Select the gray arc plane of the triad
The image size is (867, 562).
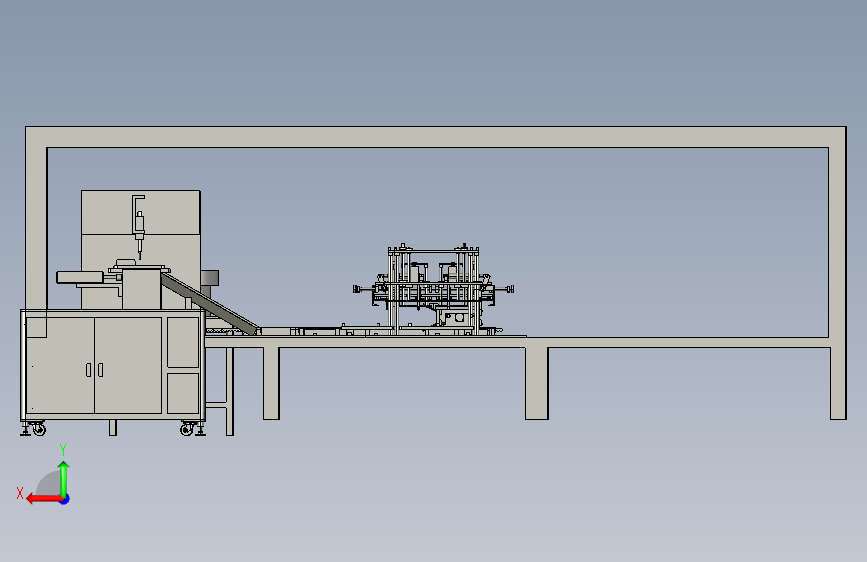pos(49,484)
